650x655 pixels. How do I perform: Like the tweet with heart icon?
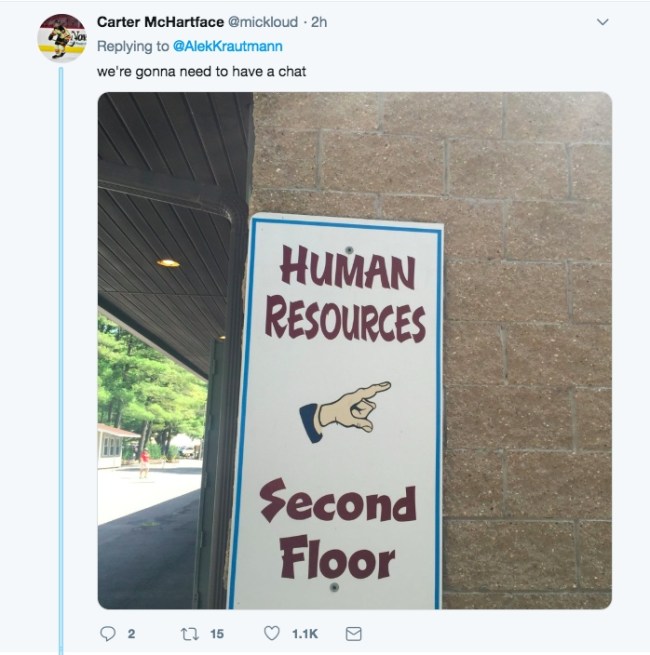coord(272,633)
